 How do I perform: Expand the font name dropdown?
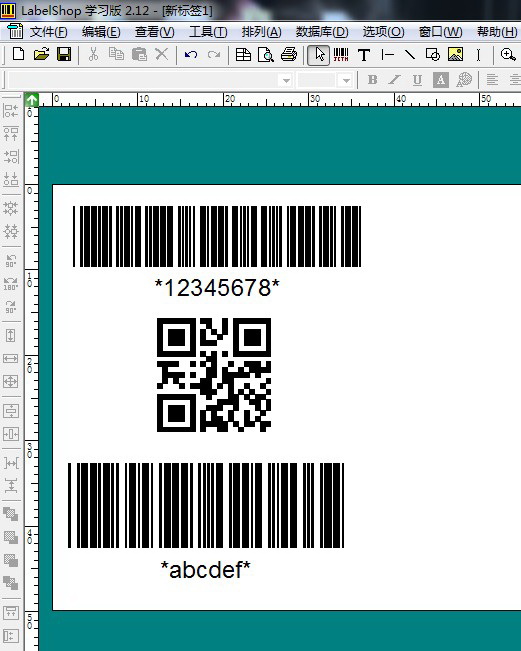click(286, 80)
